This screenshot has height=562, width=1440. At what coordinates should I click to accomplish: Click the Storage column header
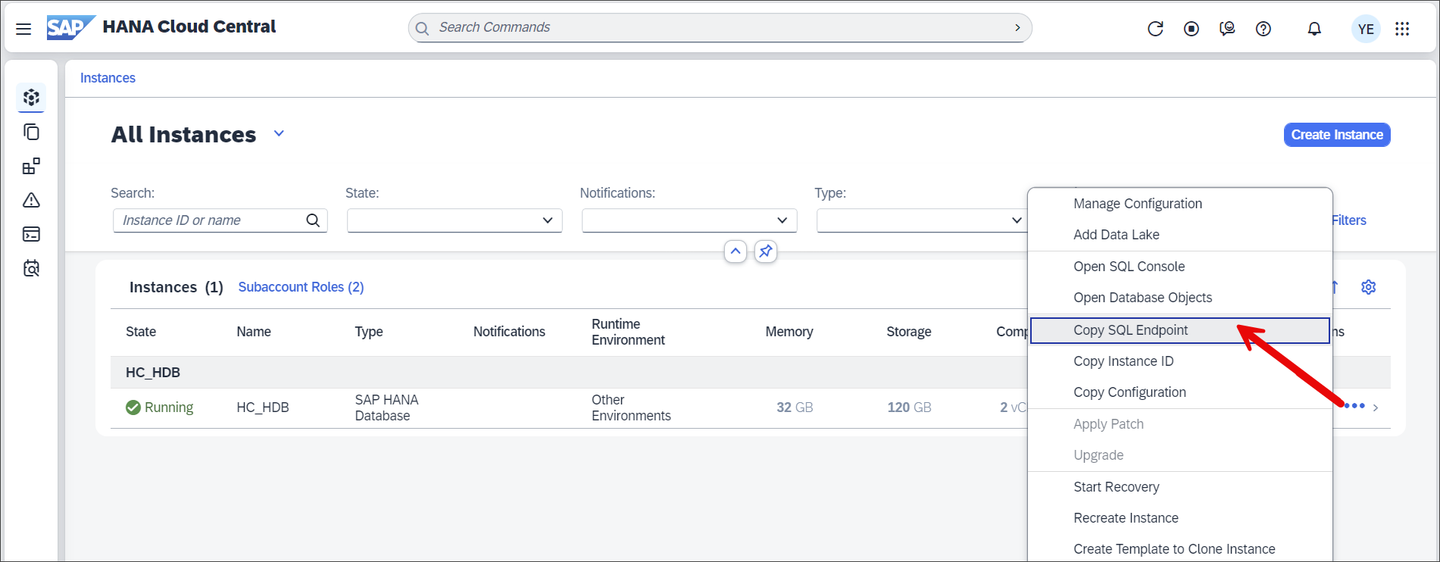[x=908, y=331]
